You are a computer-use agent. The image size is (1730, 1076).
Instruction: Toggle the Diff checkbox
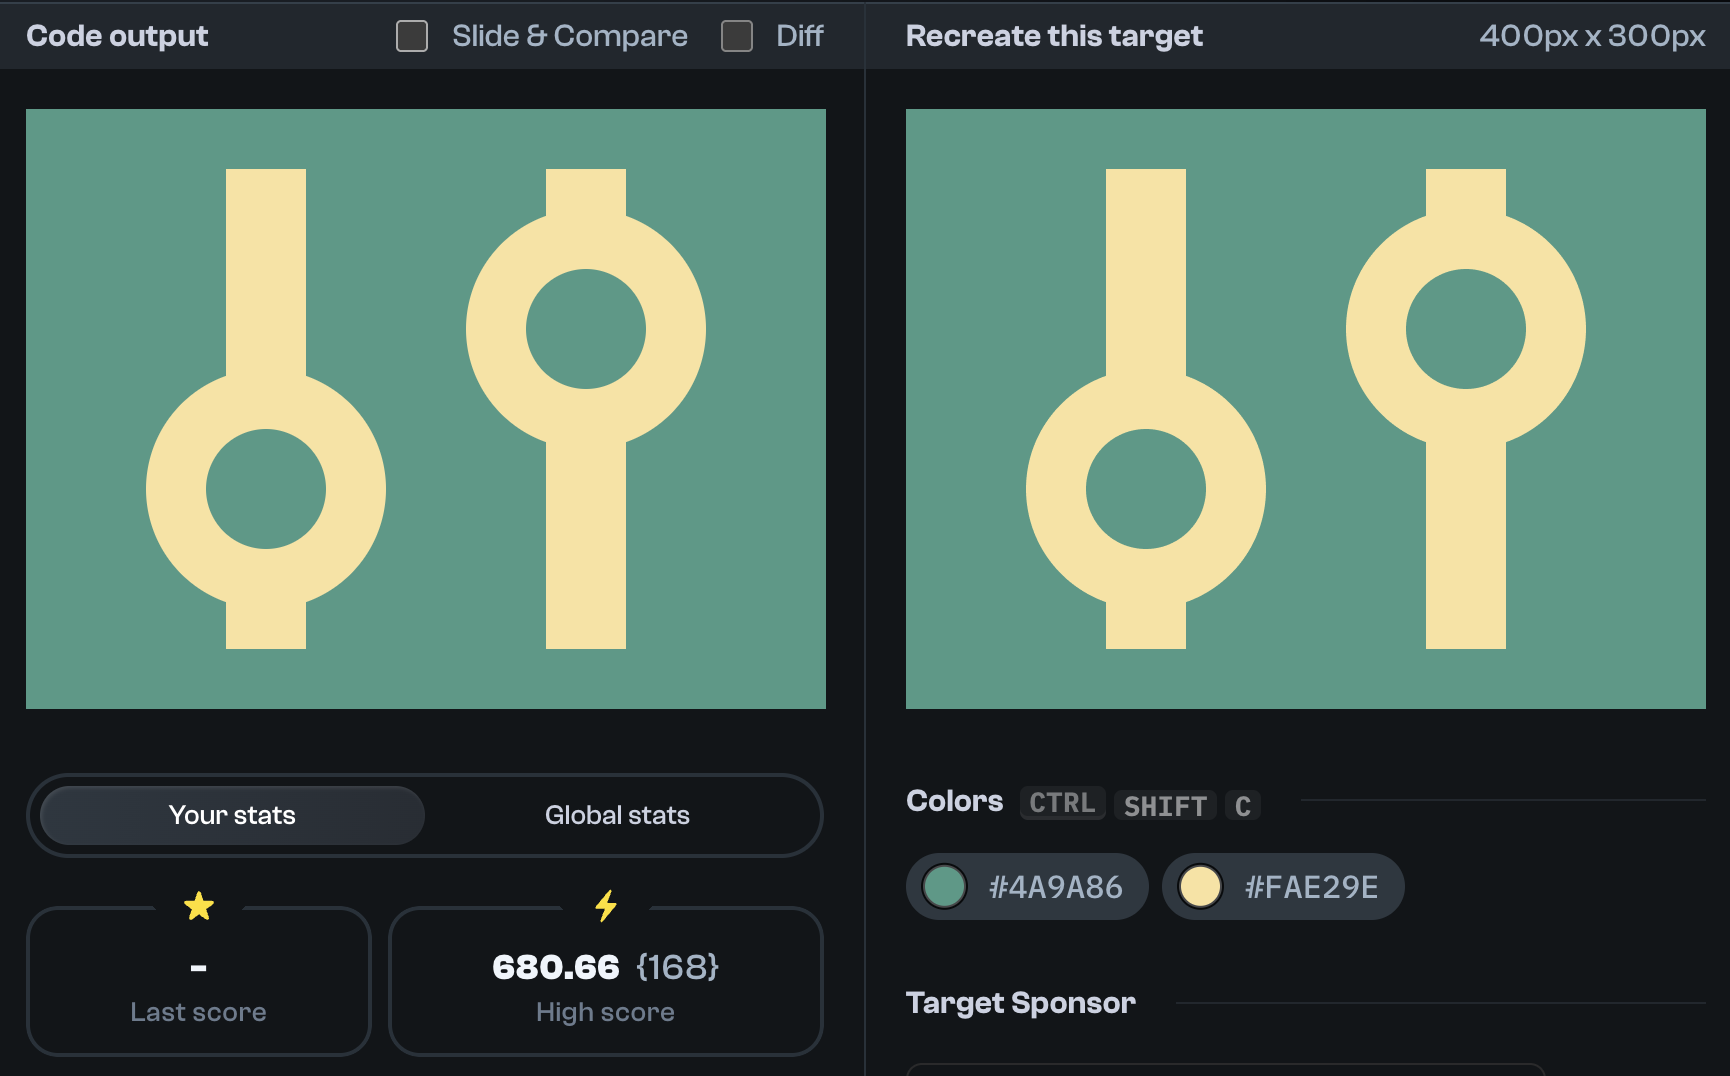click(737, 35)
